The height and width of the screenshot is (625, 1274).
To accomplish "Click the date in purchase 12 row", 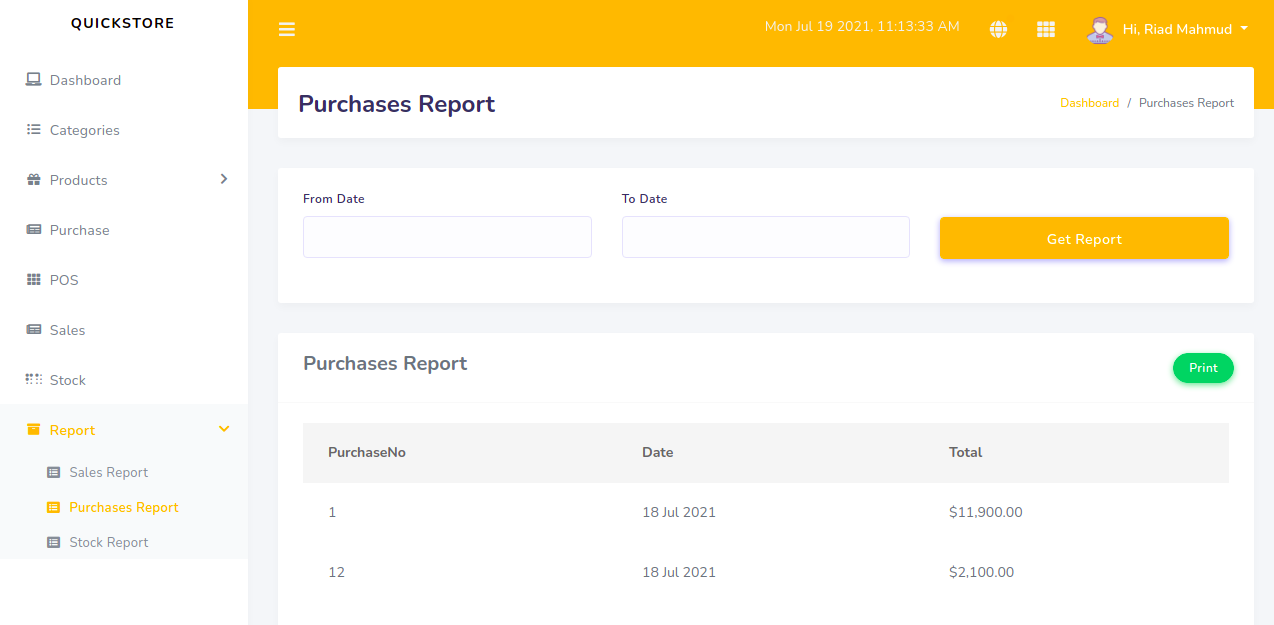I will (679, 572).
